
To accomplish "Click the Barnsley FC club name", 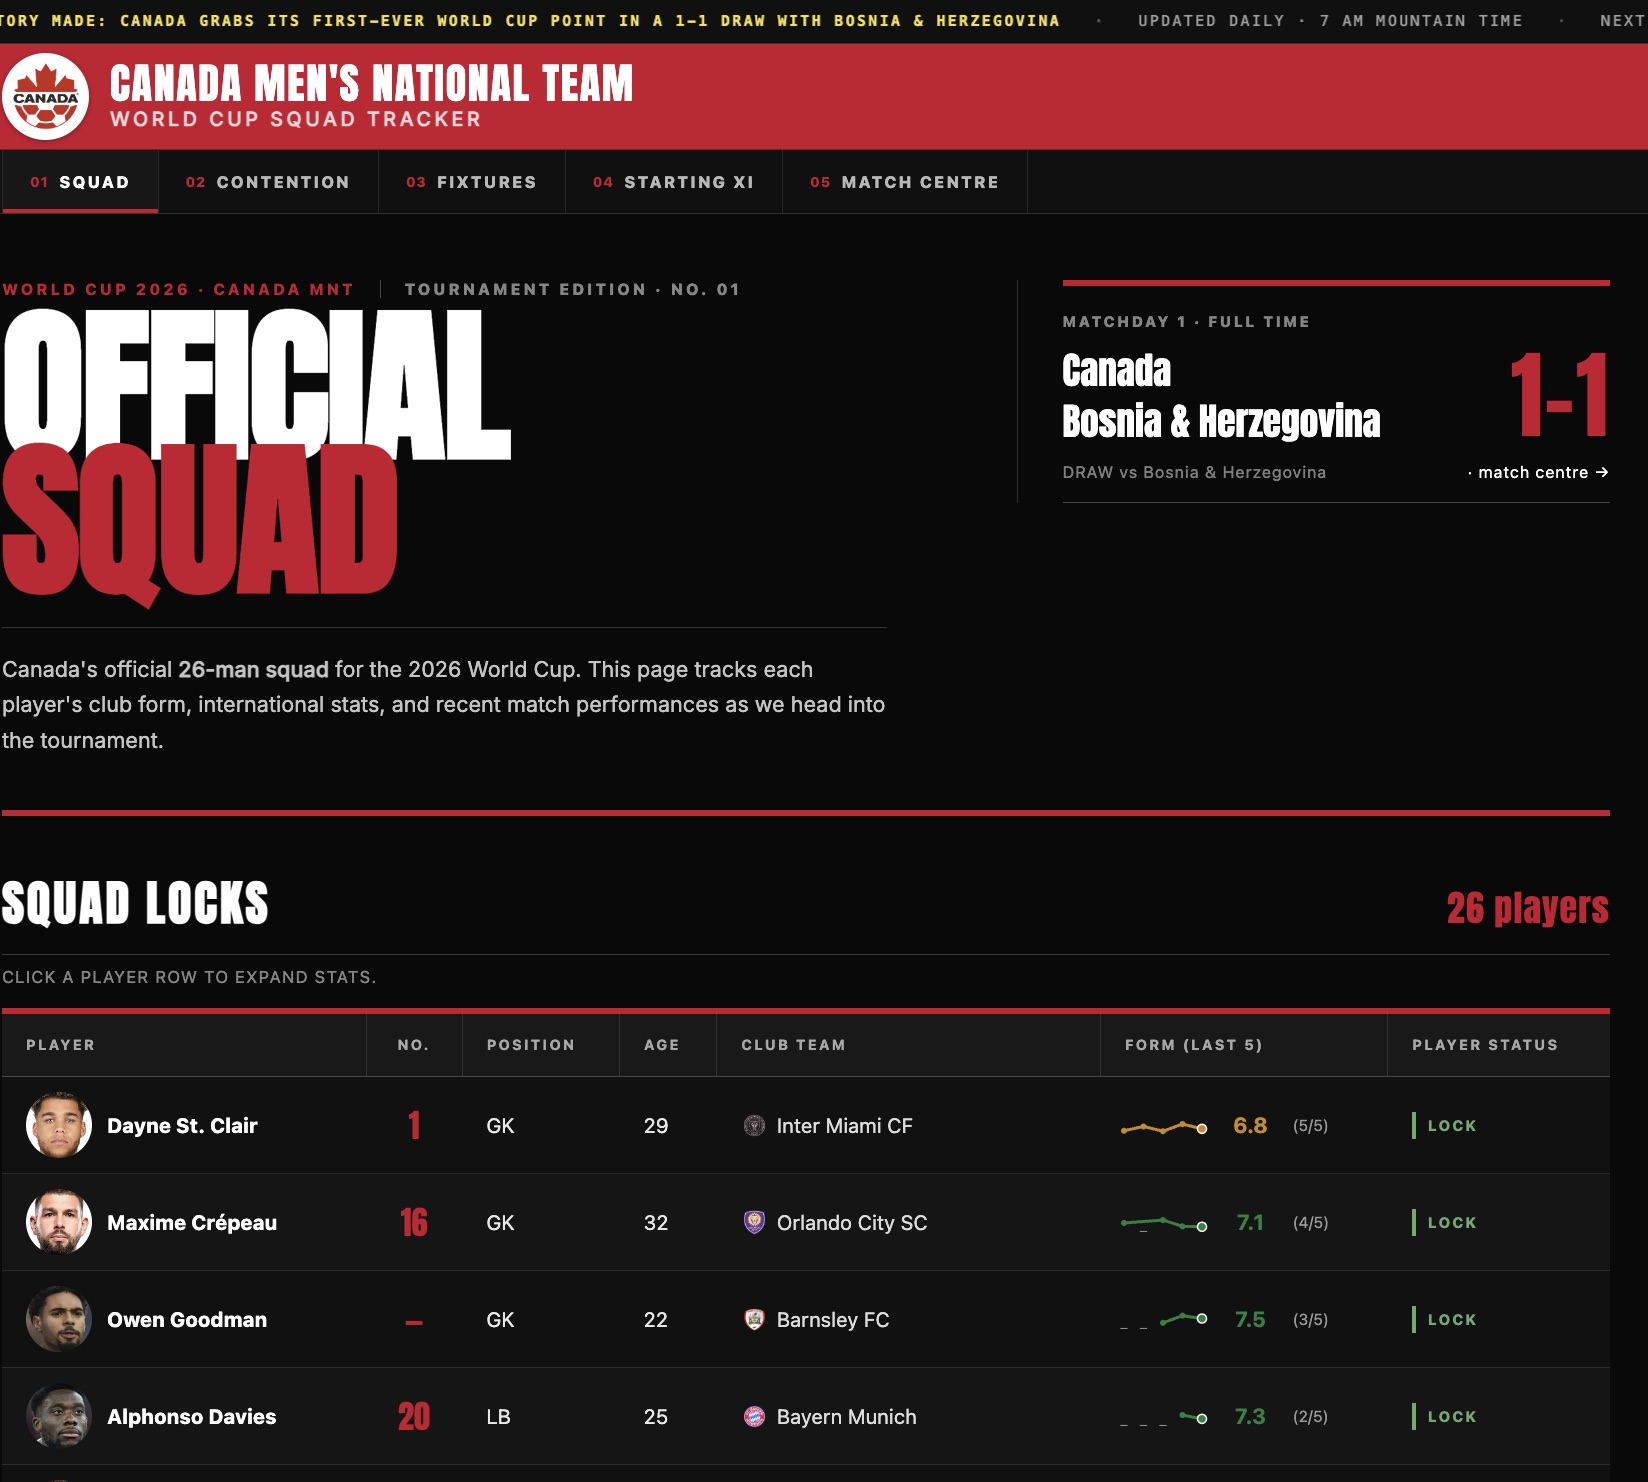I will [x=833, y=1320].
